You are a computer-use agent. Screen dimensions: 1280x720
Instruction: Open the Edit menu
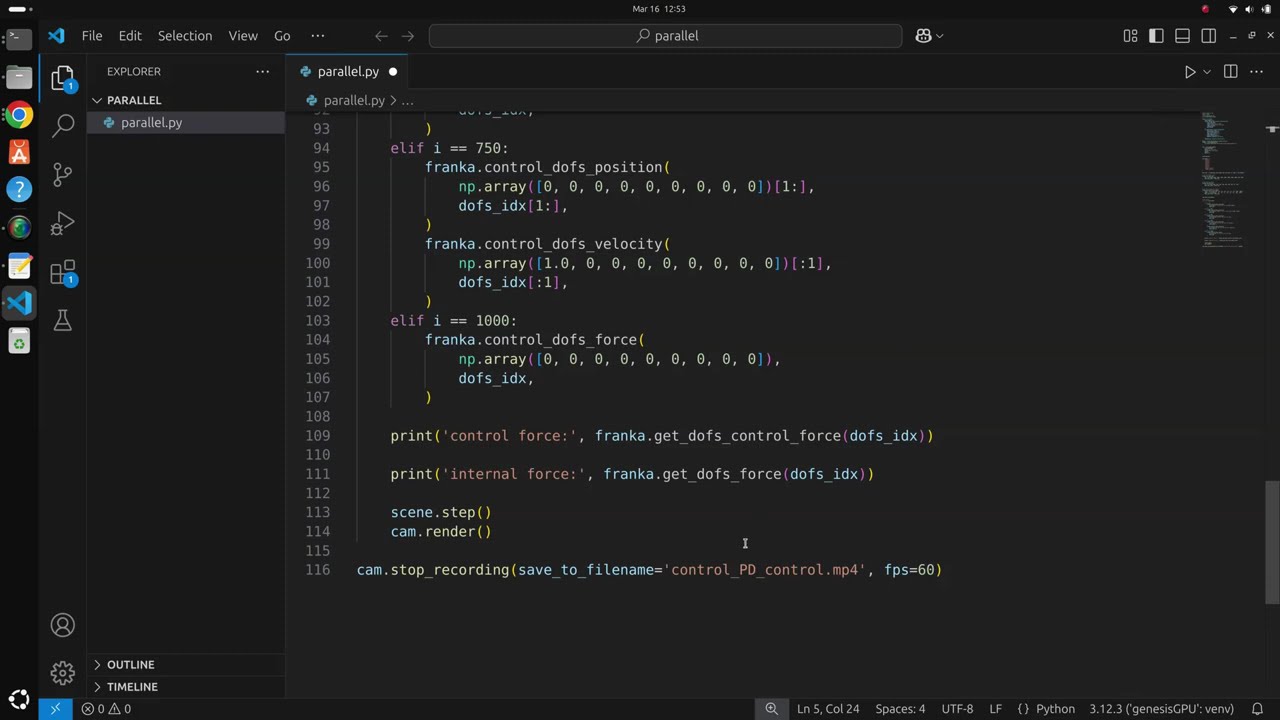[130, 36]
